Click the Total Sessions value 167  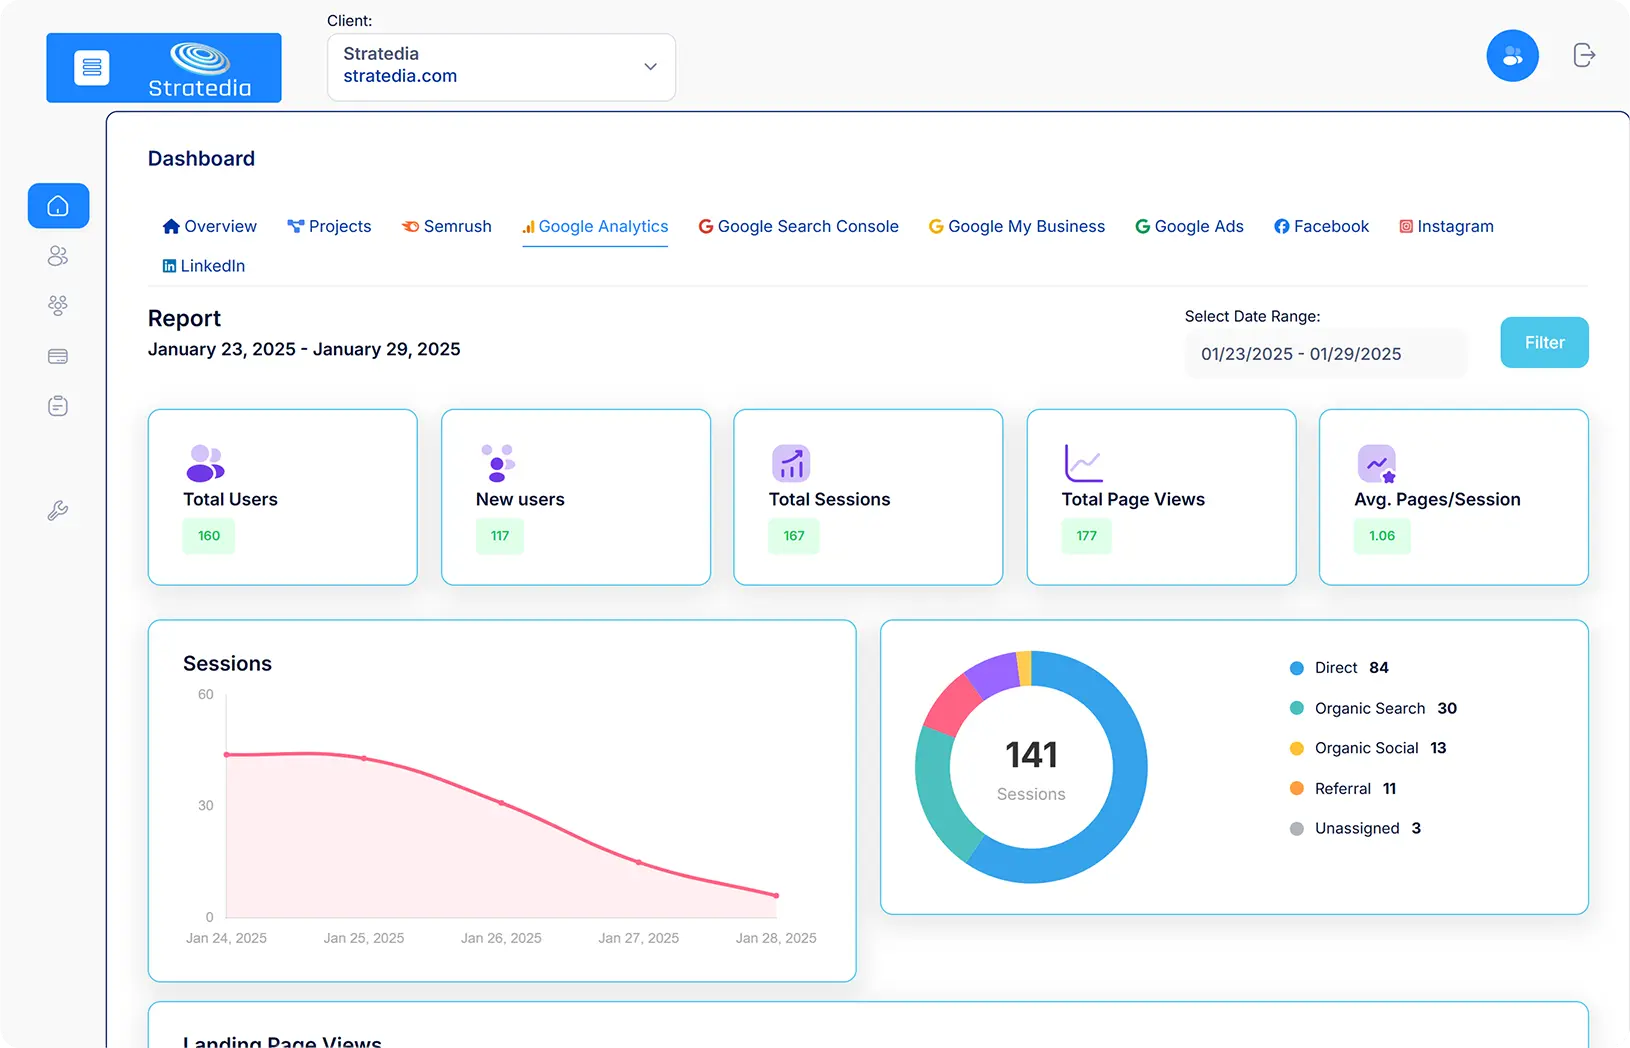click(794, 536)
